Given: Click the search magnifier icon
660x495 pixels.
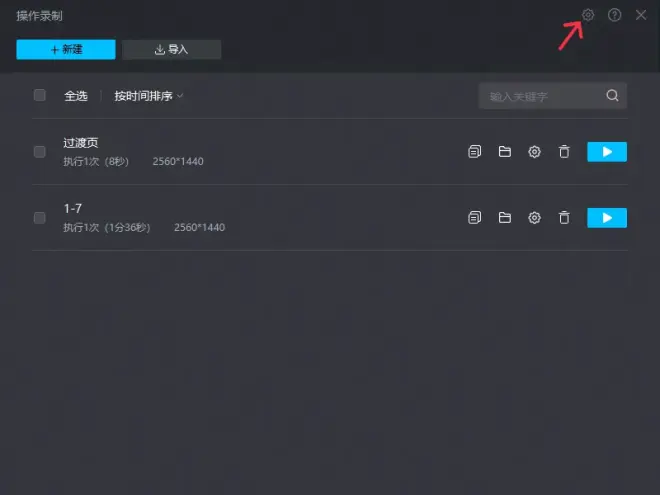Looking at the screenshot, I should [612, 96].
